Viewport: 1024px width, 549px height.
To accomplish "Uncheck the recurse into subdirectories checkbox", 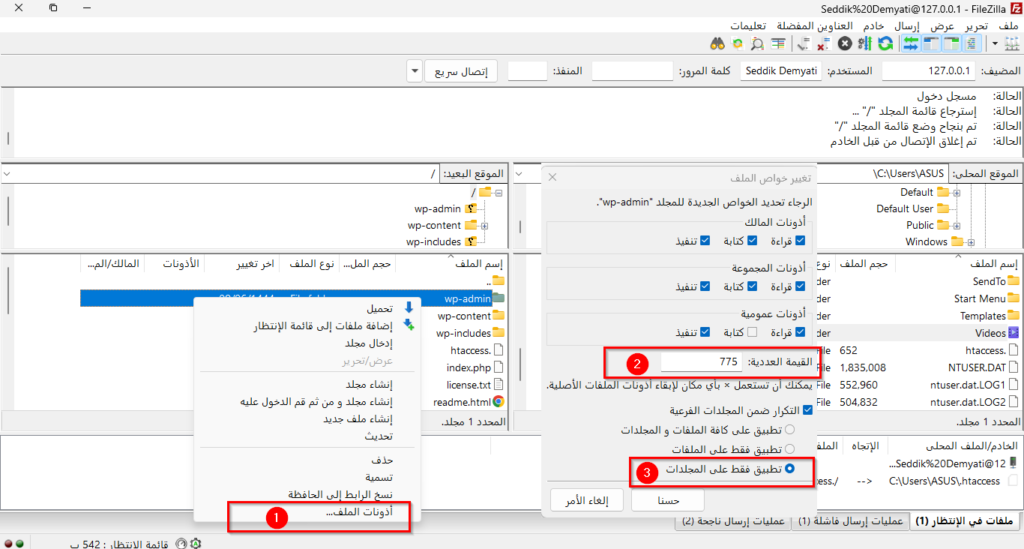I will (x=808, y=410).
